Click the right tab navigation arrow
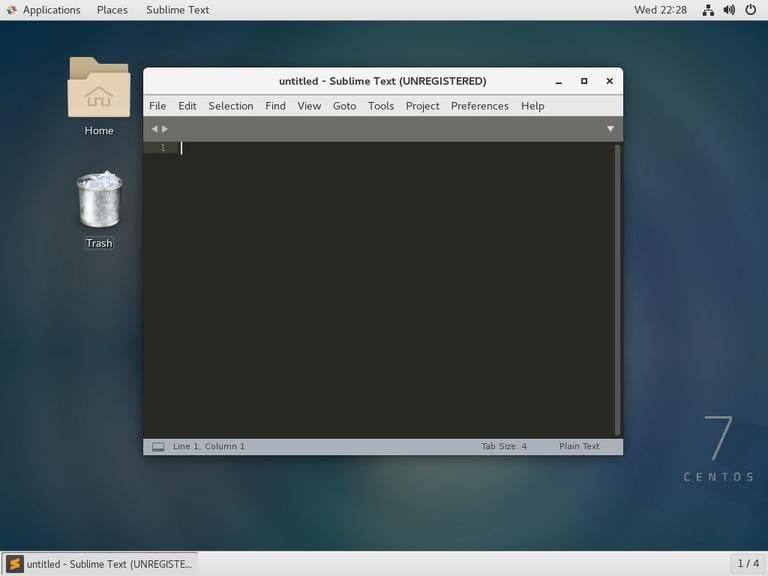The width and height of the screenshot is (768, 576). coord(165,129)
